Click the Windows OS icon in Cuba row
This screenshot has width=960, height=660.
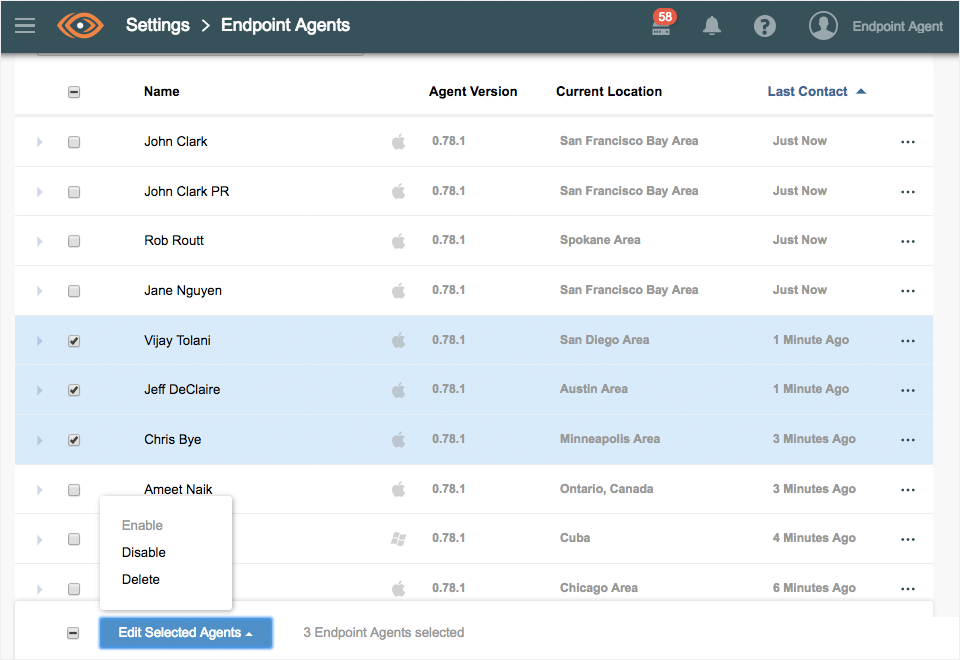coord(398,539)
